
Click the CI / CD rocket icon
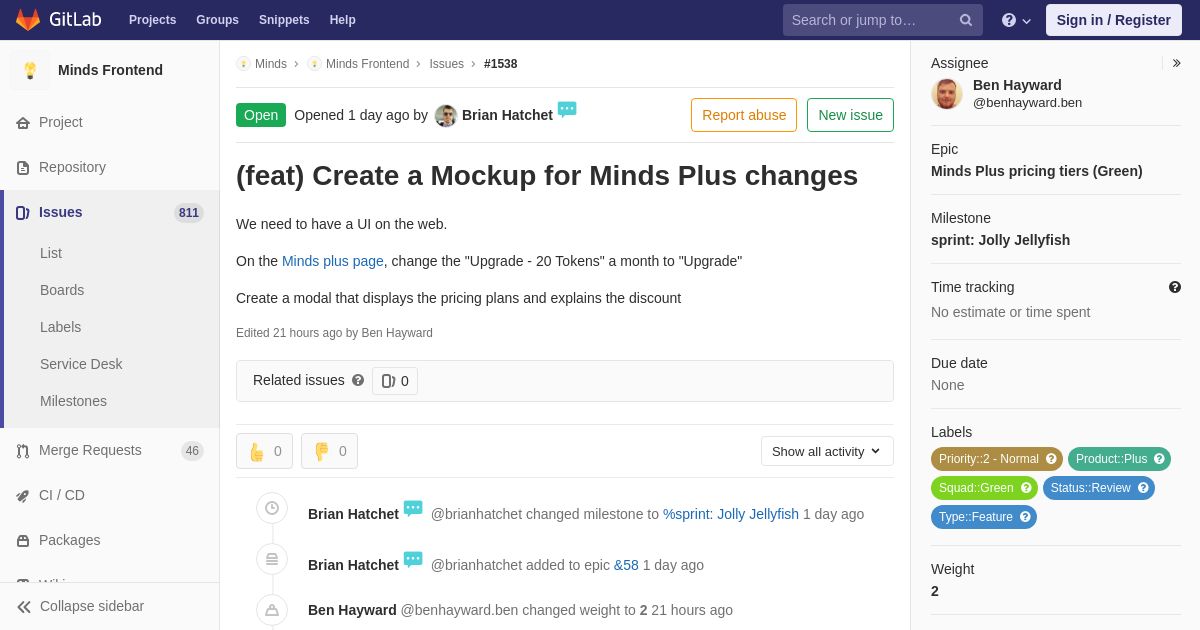click(x=23, y=496)
